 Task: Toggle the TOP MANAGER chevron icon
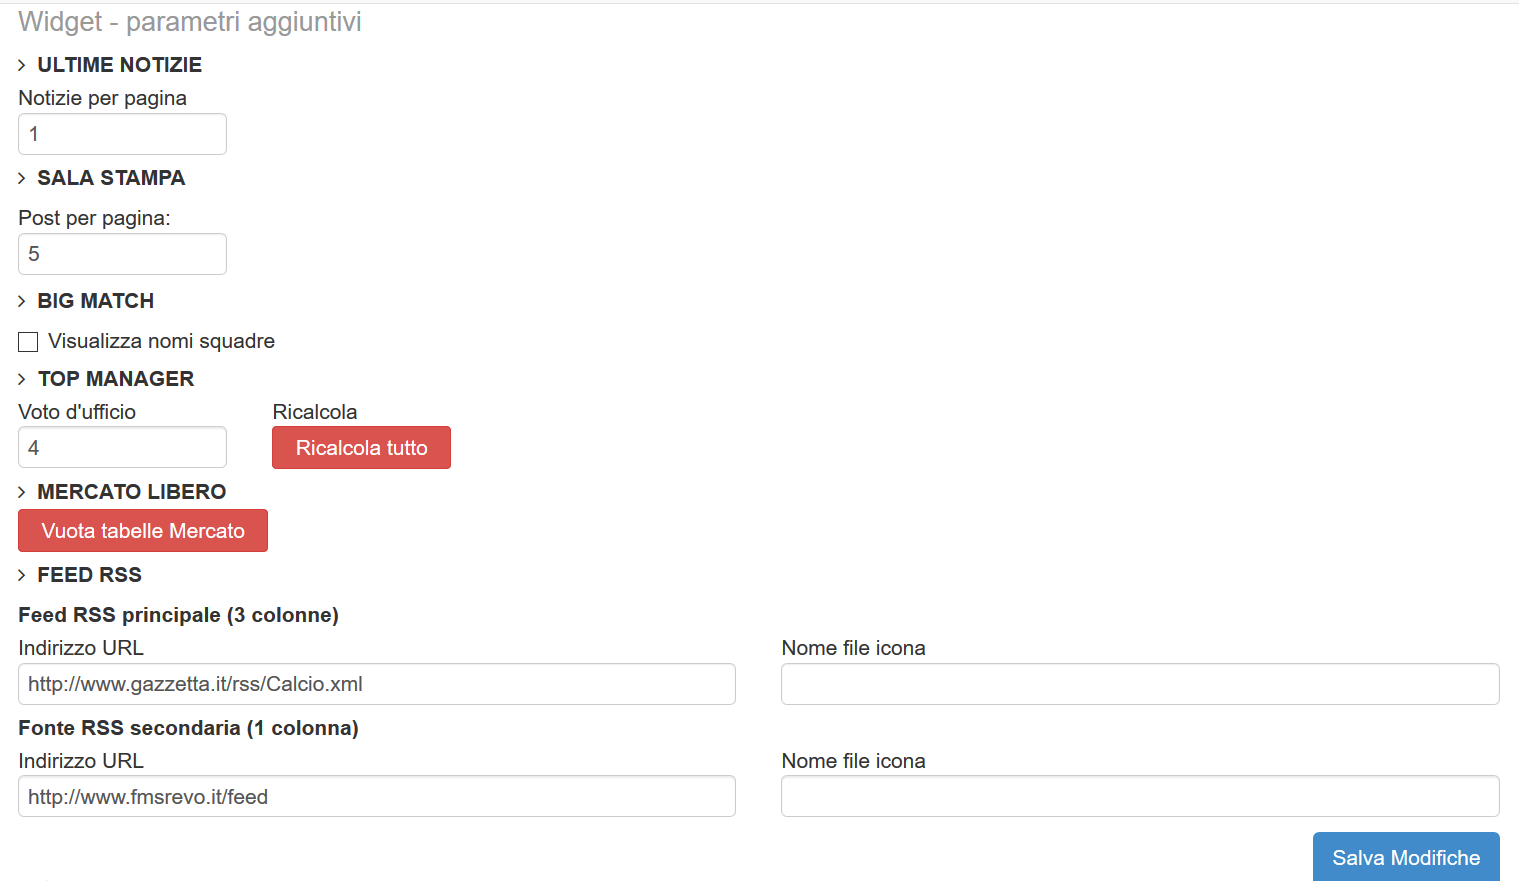point(22,380)
